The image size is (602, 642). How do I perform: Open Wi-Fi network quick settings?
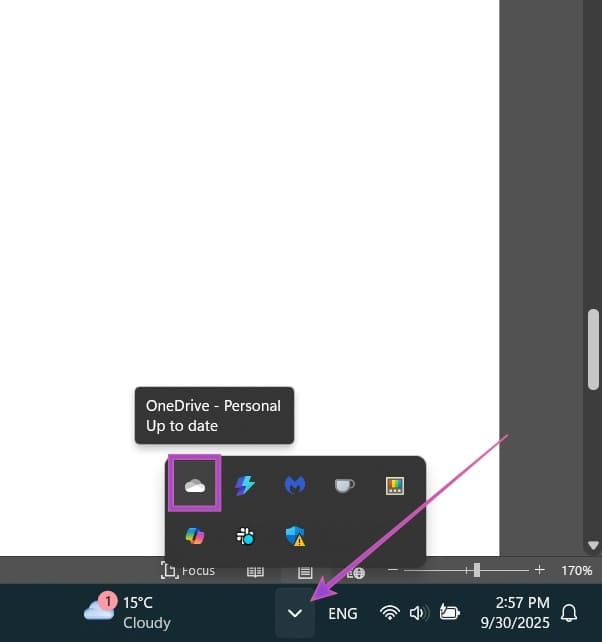tap(390, 613)
